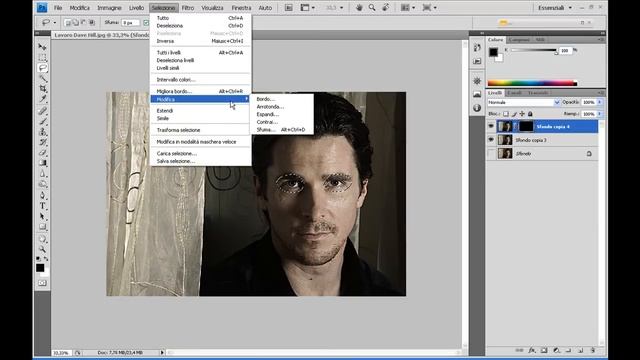Choose Espandi... in the submenu
This screenshot has width=640, height=360.
282,114
